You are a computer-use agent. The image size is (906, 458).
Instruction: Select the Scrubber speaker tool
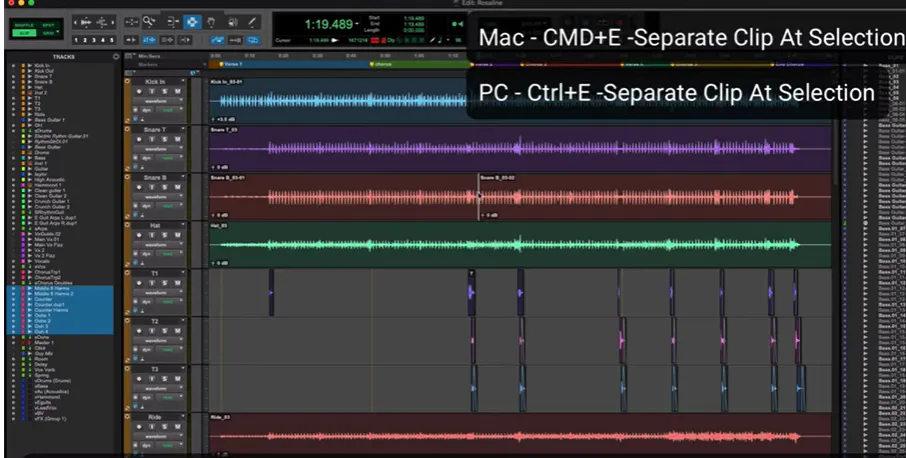232,22
